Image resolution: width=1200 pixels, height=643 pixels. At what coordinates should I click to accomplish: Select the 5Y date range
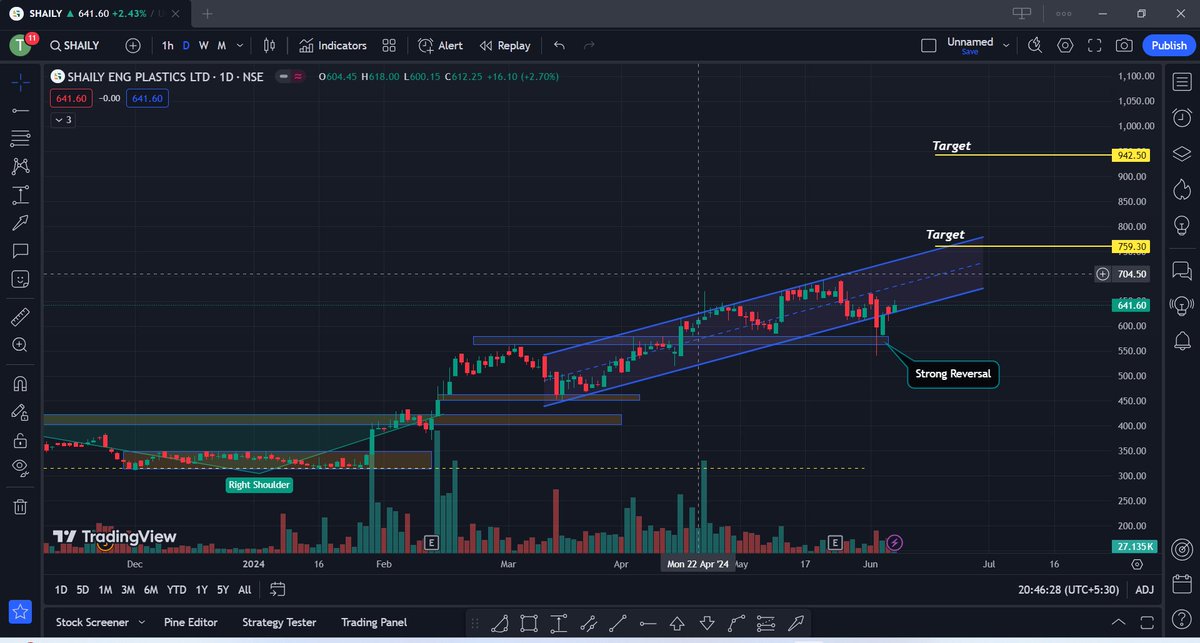pyautogui.click(x=223, y=590)
